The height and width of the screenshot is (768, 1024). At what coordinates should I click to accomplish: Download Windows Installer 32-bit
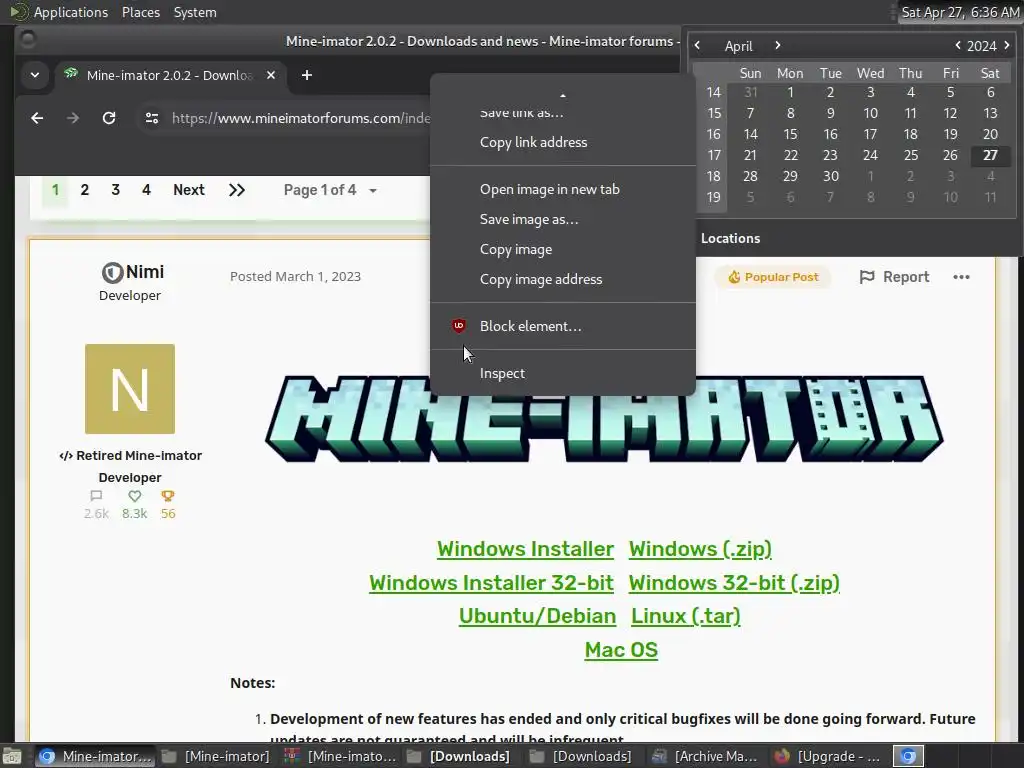(491, 583)
